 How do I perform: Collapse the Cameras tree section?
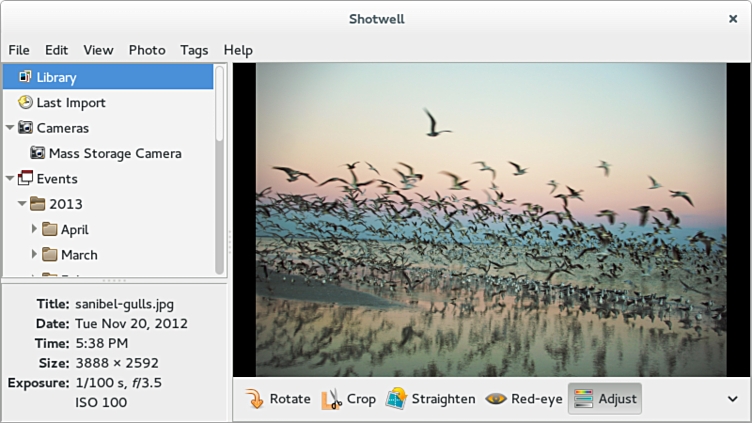(10, 128)
